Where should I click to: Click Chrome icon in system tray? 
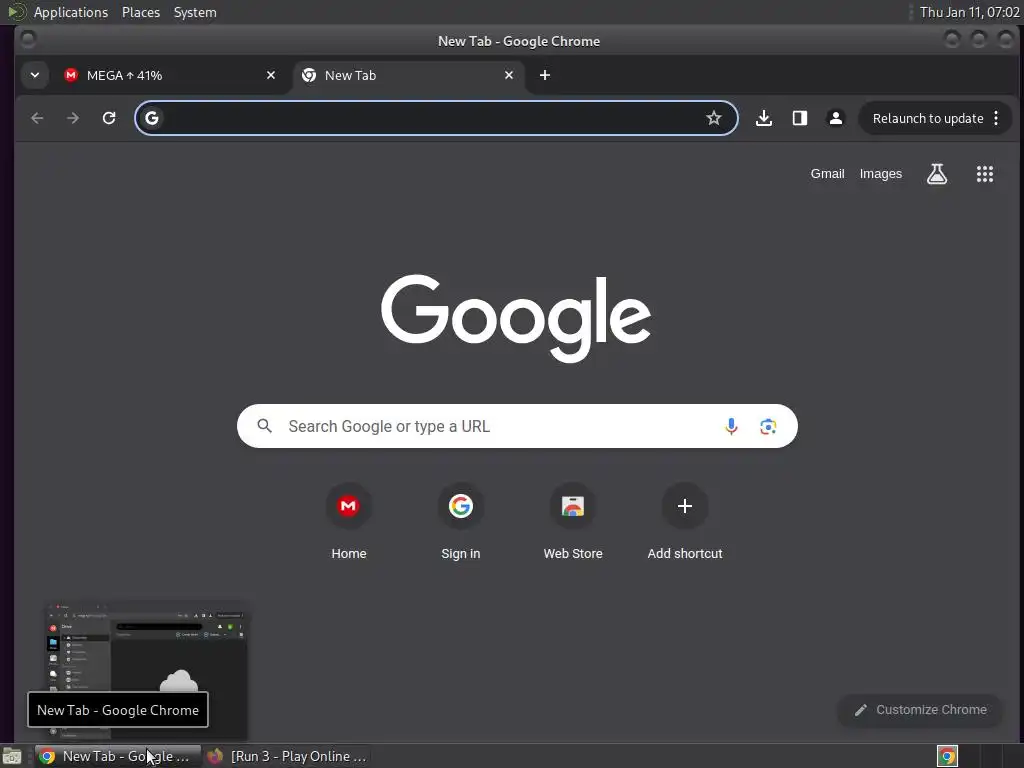(947, 756)
